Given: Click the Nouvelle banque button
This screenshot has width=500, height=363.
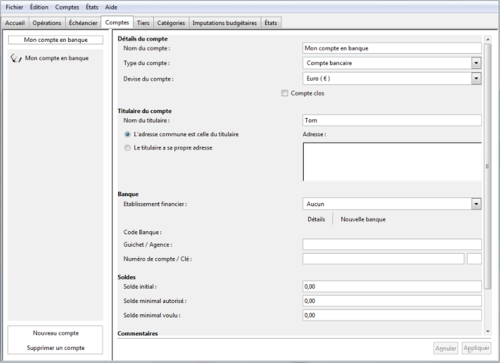Looking at the screenshot, I should [363, 219].
